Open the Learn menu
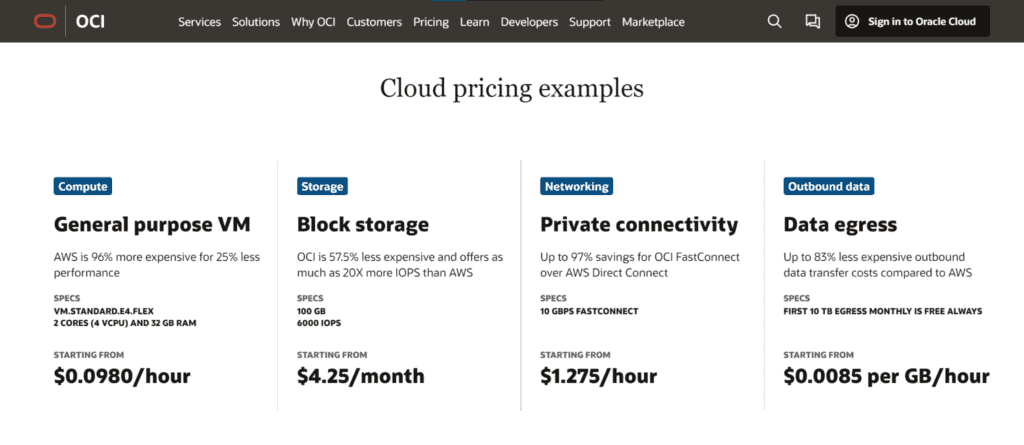The height and width of the screenshot is (445, 1024). click(475, 22)
